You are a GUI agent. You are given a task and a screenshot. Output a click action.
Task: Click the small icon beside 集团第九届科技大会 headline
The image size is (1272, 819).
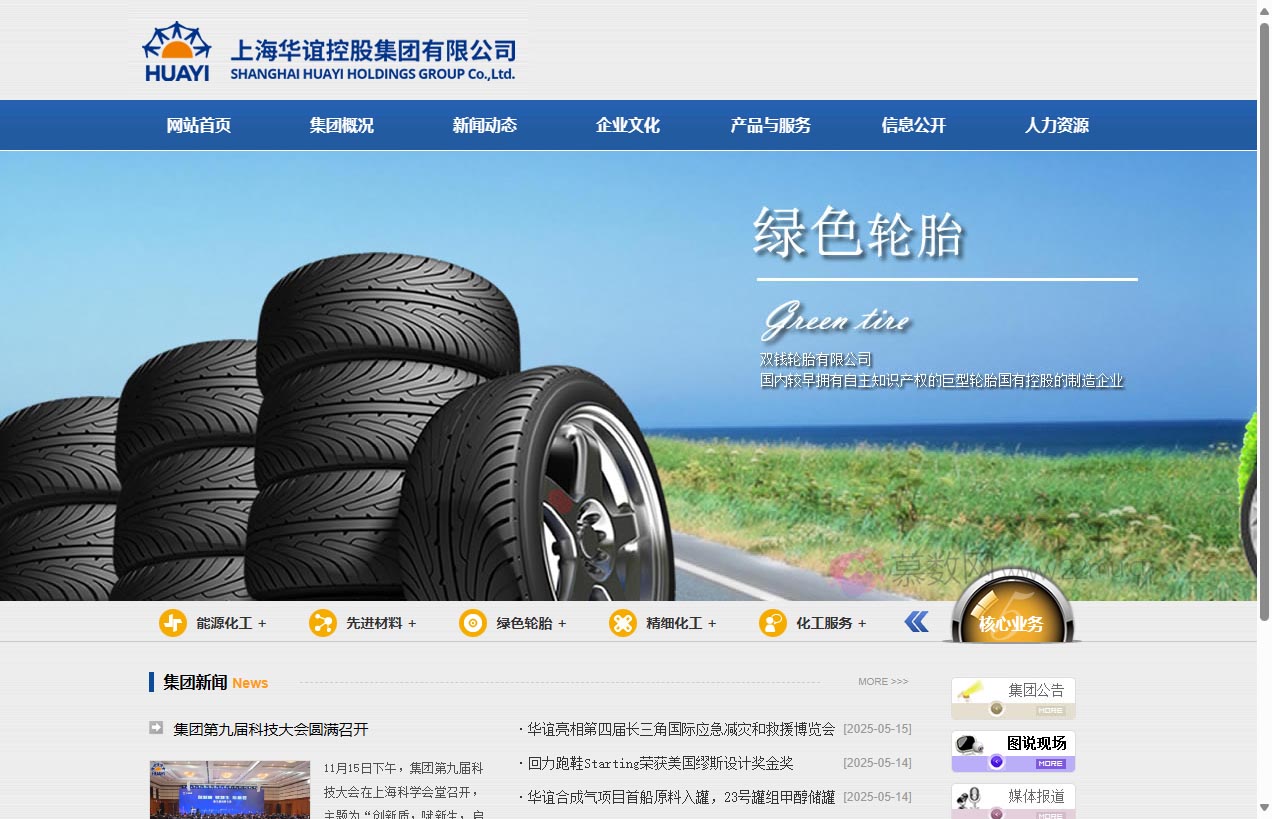click(156, 728)
